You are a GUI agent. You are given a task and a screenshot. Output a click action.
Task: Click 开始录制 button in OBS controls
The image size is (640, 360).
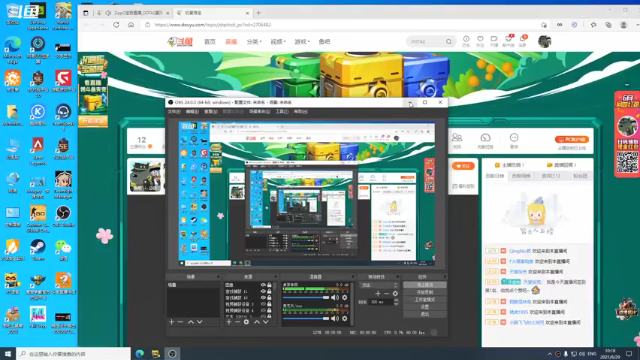[x=424, y=292]
